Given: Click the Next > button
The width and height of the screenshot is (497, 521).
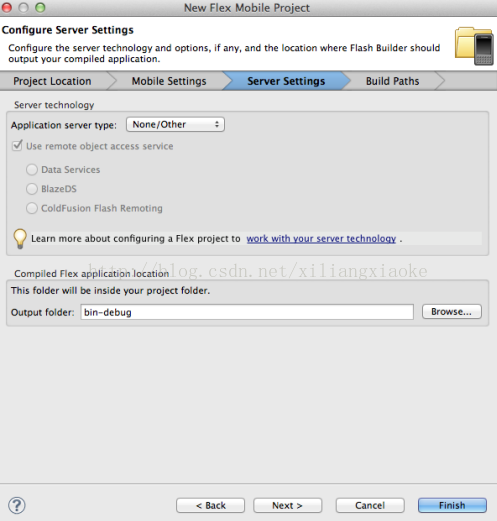Looking at the screenshot, I should click(x=287, y=505).
